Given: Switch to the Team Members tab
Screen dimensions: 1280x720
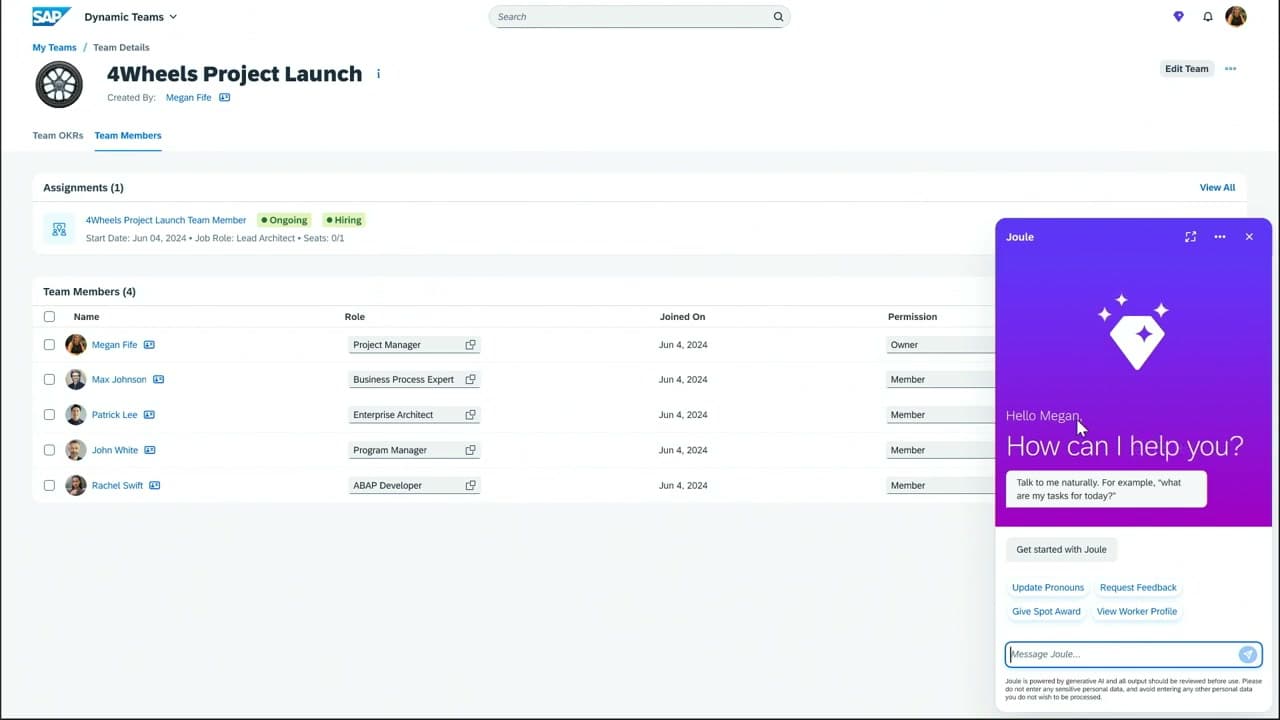Looking at the screenshot, I should coord(128,136).
